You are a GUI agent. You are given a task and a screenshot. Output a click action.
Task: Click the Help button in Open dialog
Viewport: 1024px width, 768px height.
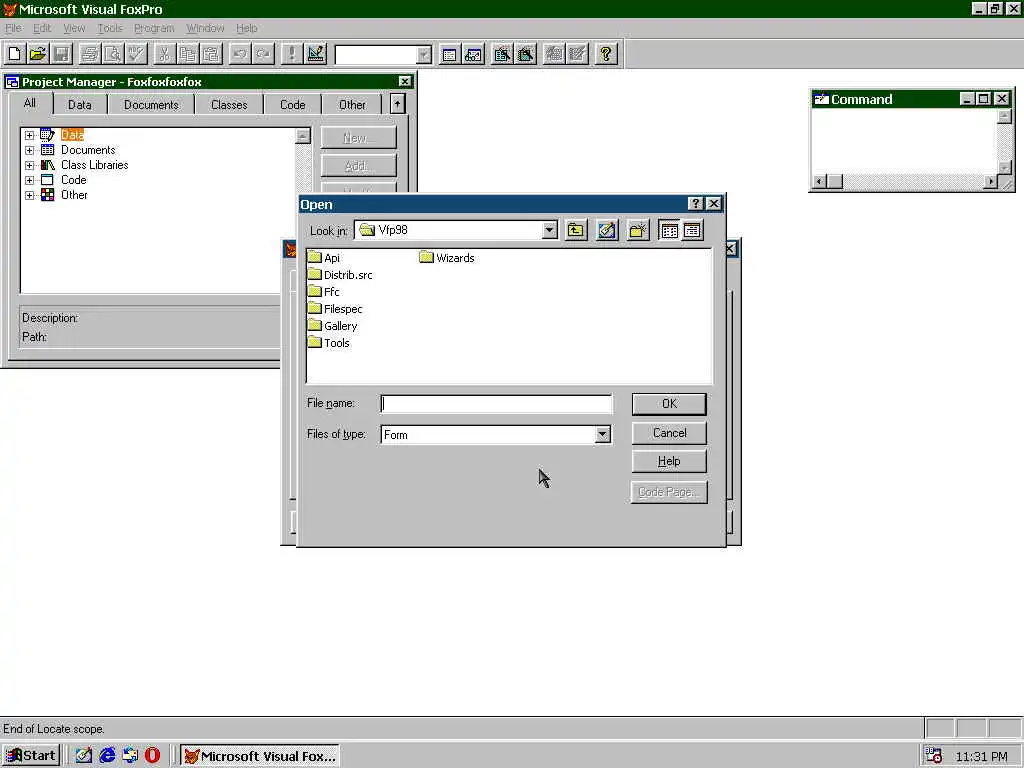(x=669, y=461)
